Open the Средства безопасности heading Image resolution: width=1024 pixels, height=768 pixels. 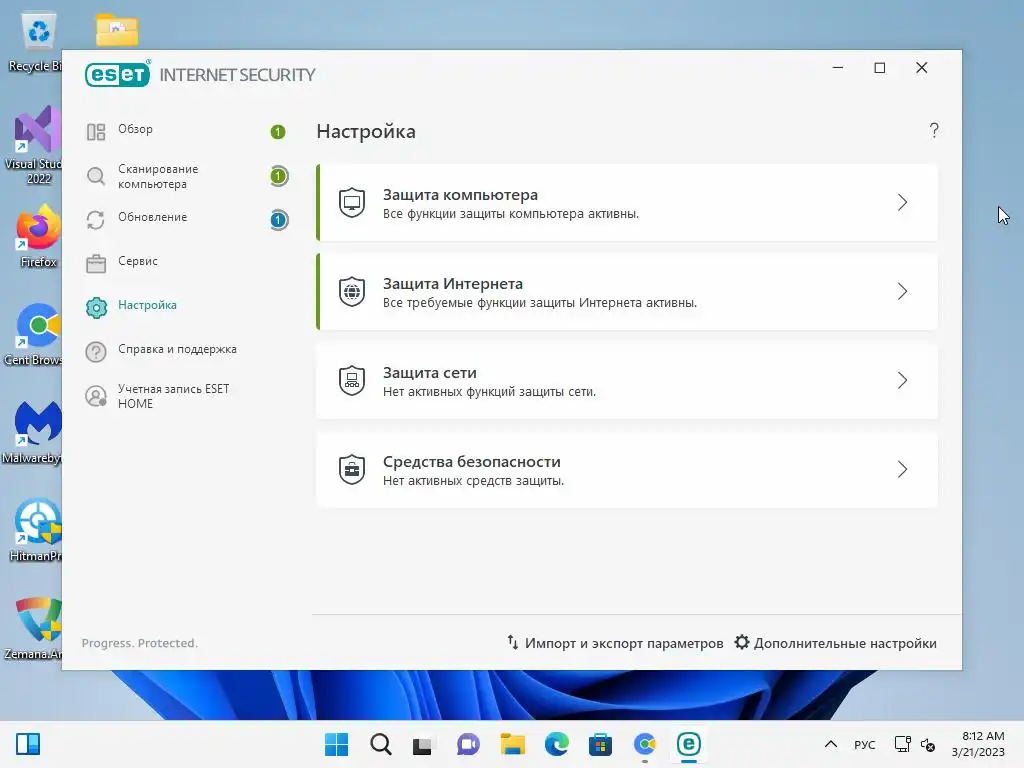472,461
